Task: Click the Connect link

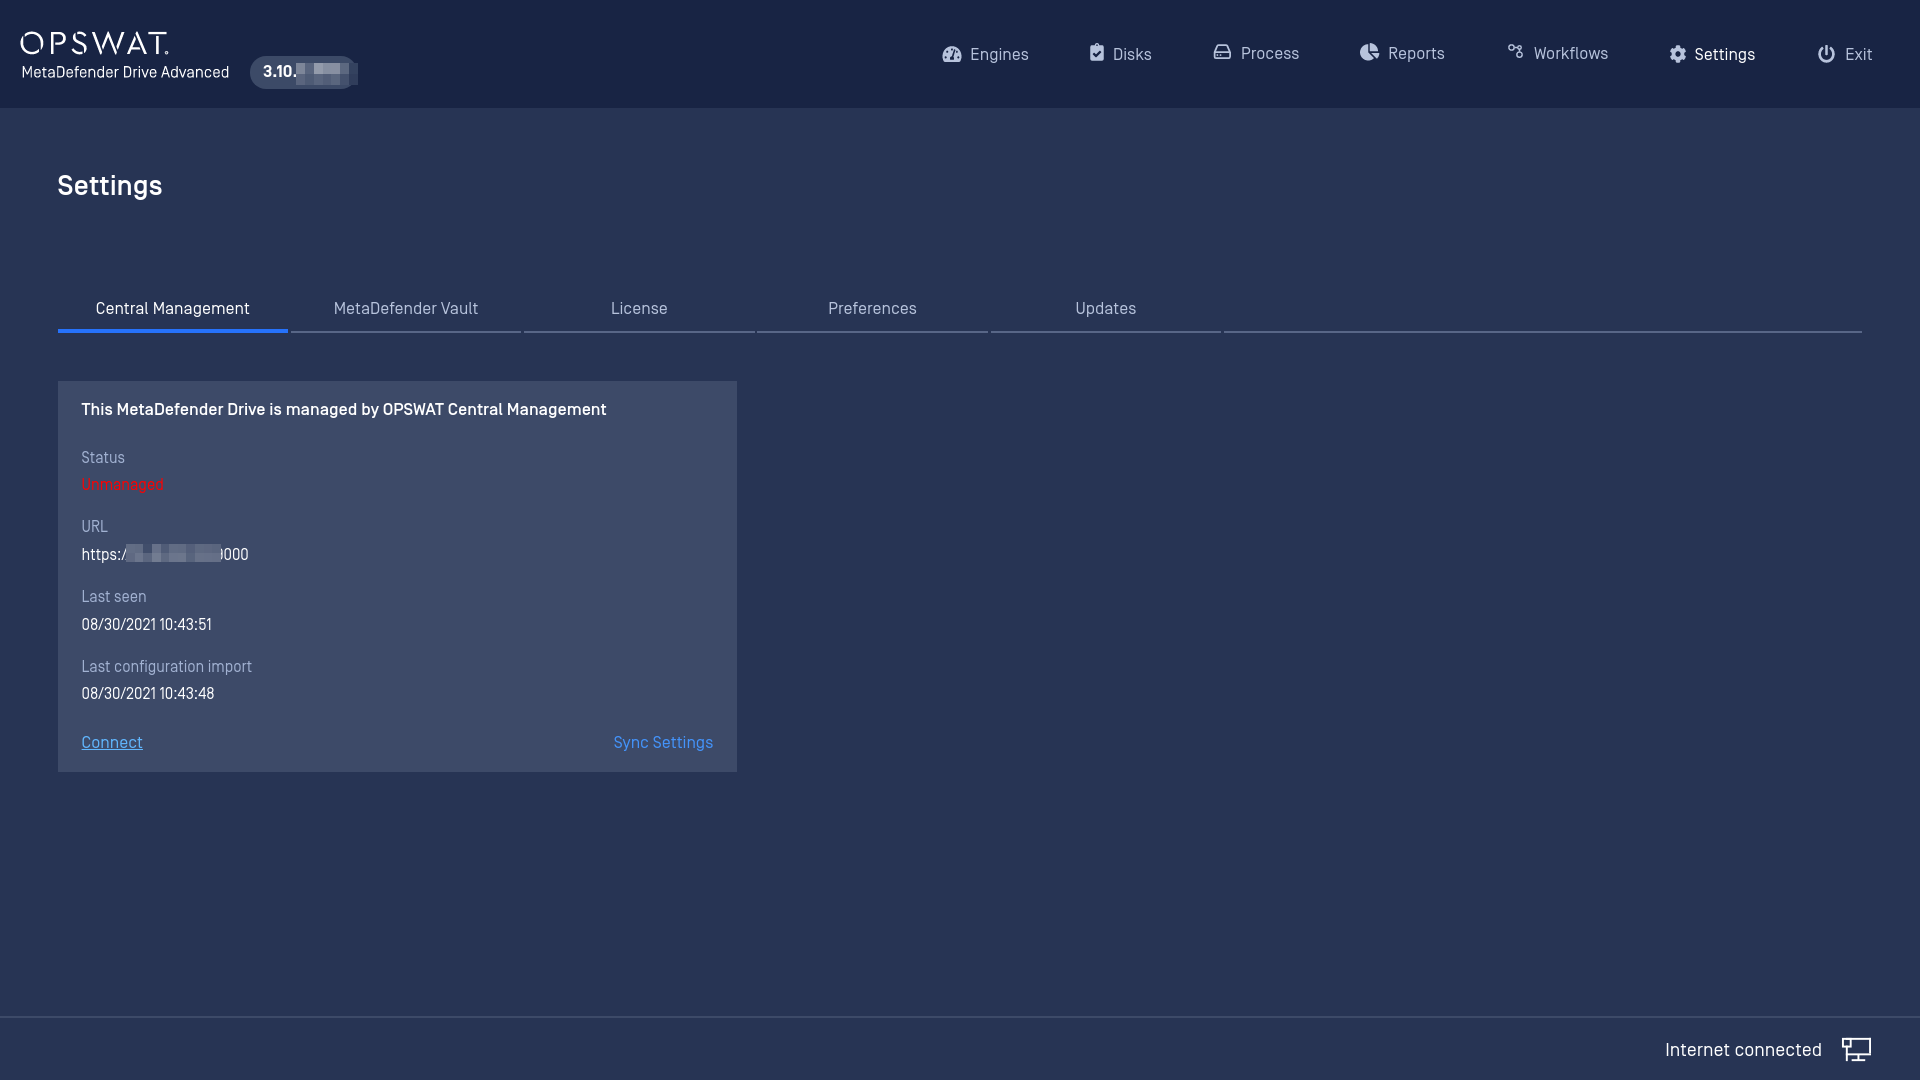Action: pos(112,742)
